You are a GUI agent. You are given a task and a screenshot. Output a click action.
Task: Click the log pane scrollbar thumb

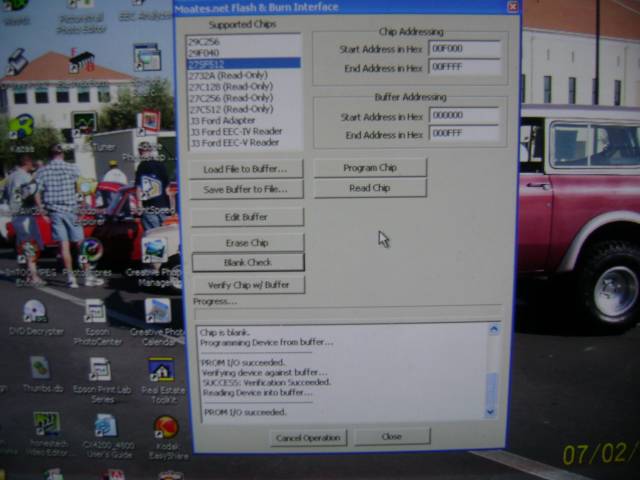pos(492,389)
